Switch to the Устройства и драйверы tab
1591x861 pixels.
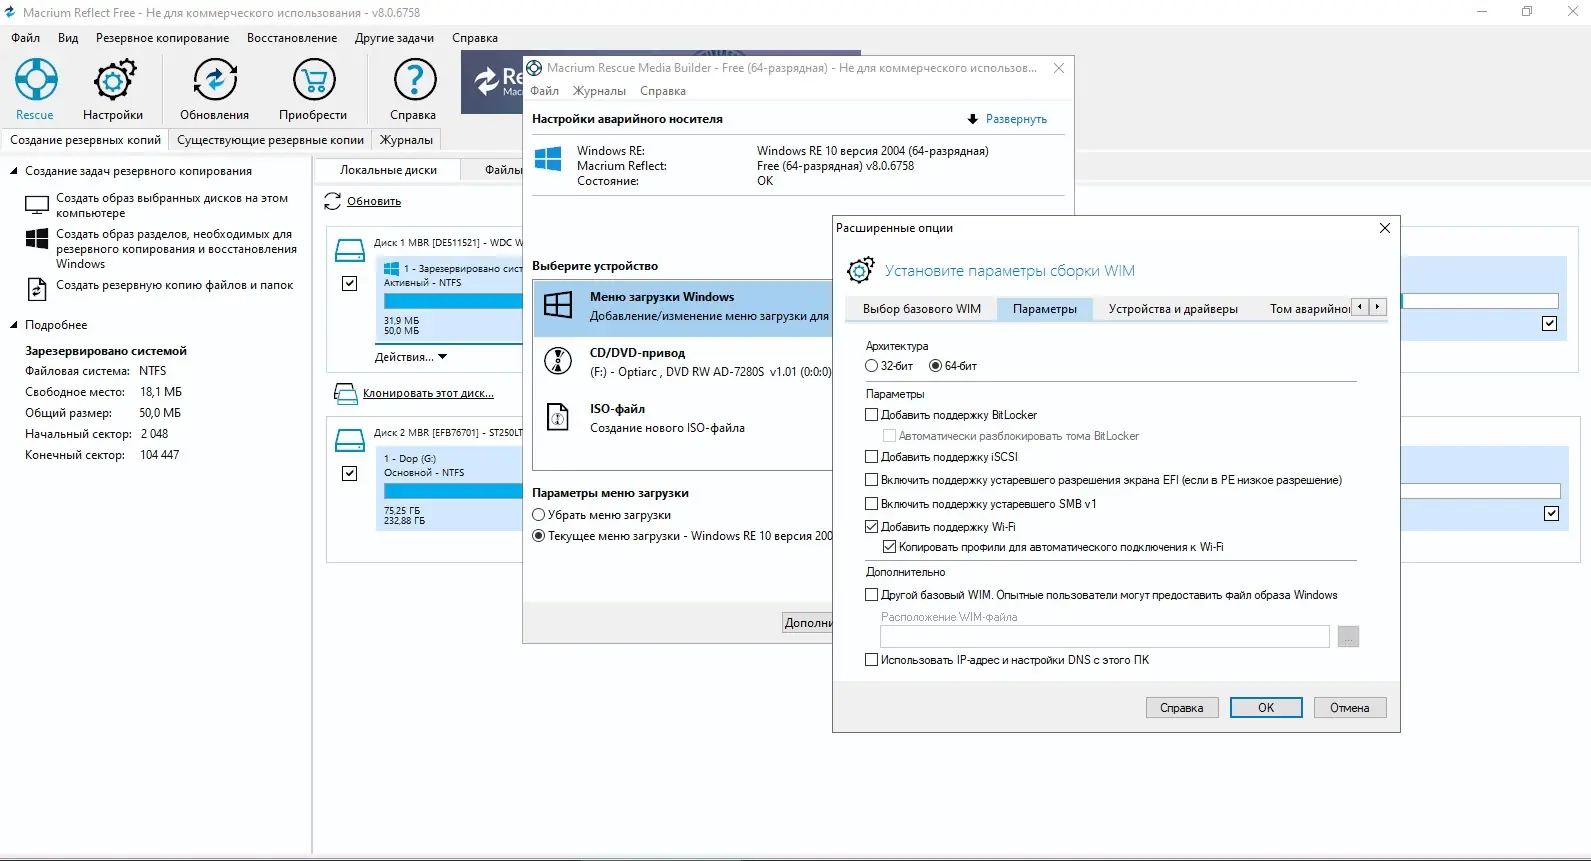click(x=1173, y=309)
